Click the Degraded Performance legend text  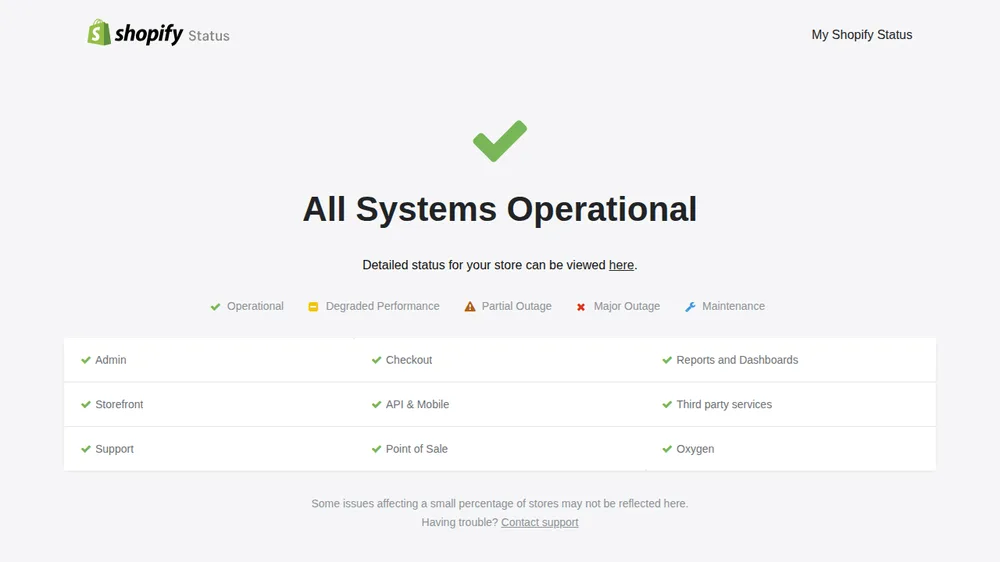[383, 306]
